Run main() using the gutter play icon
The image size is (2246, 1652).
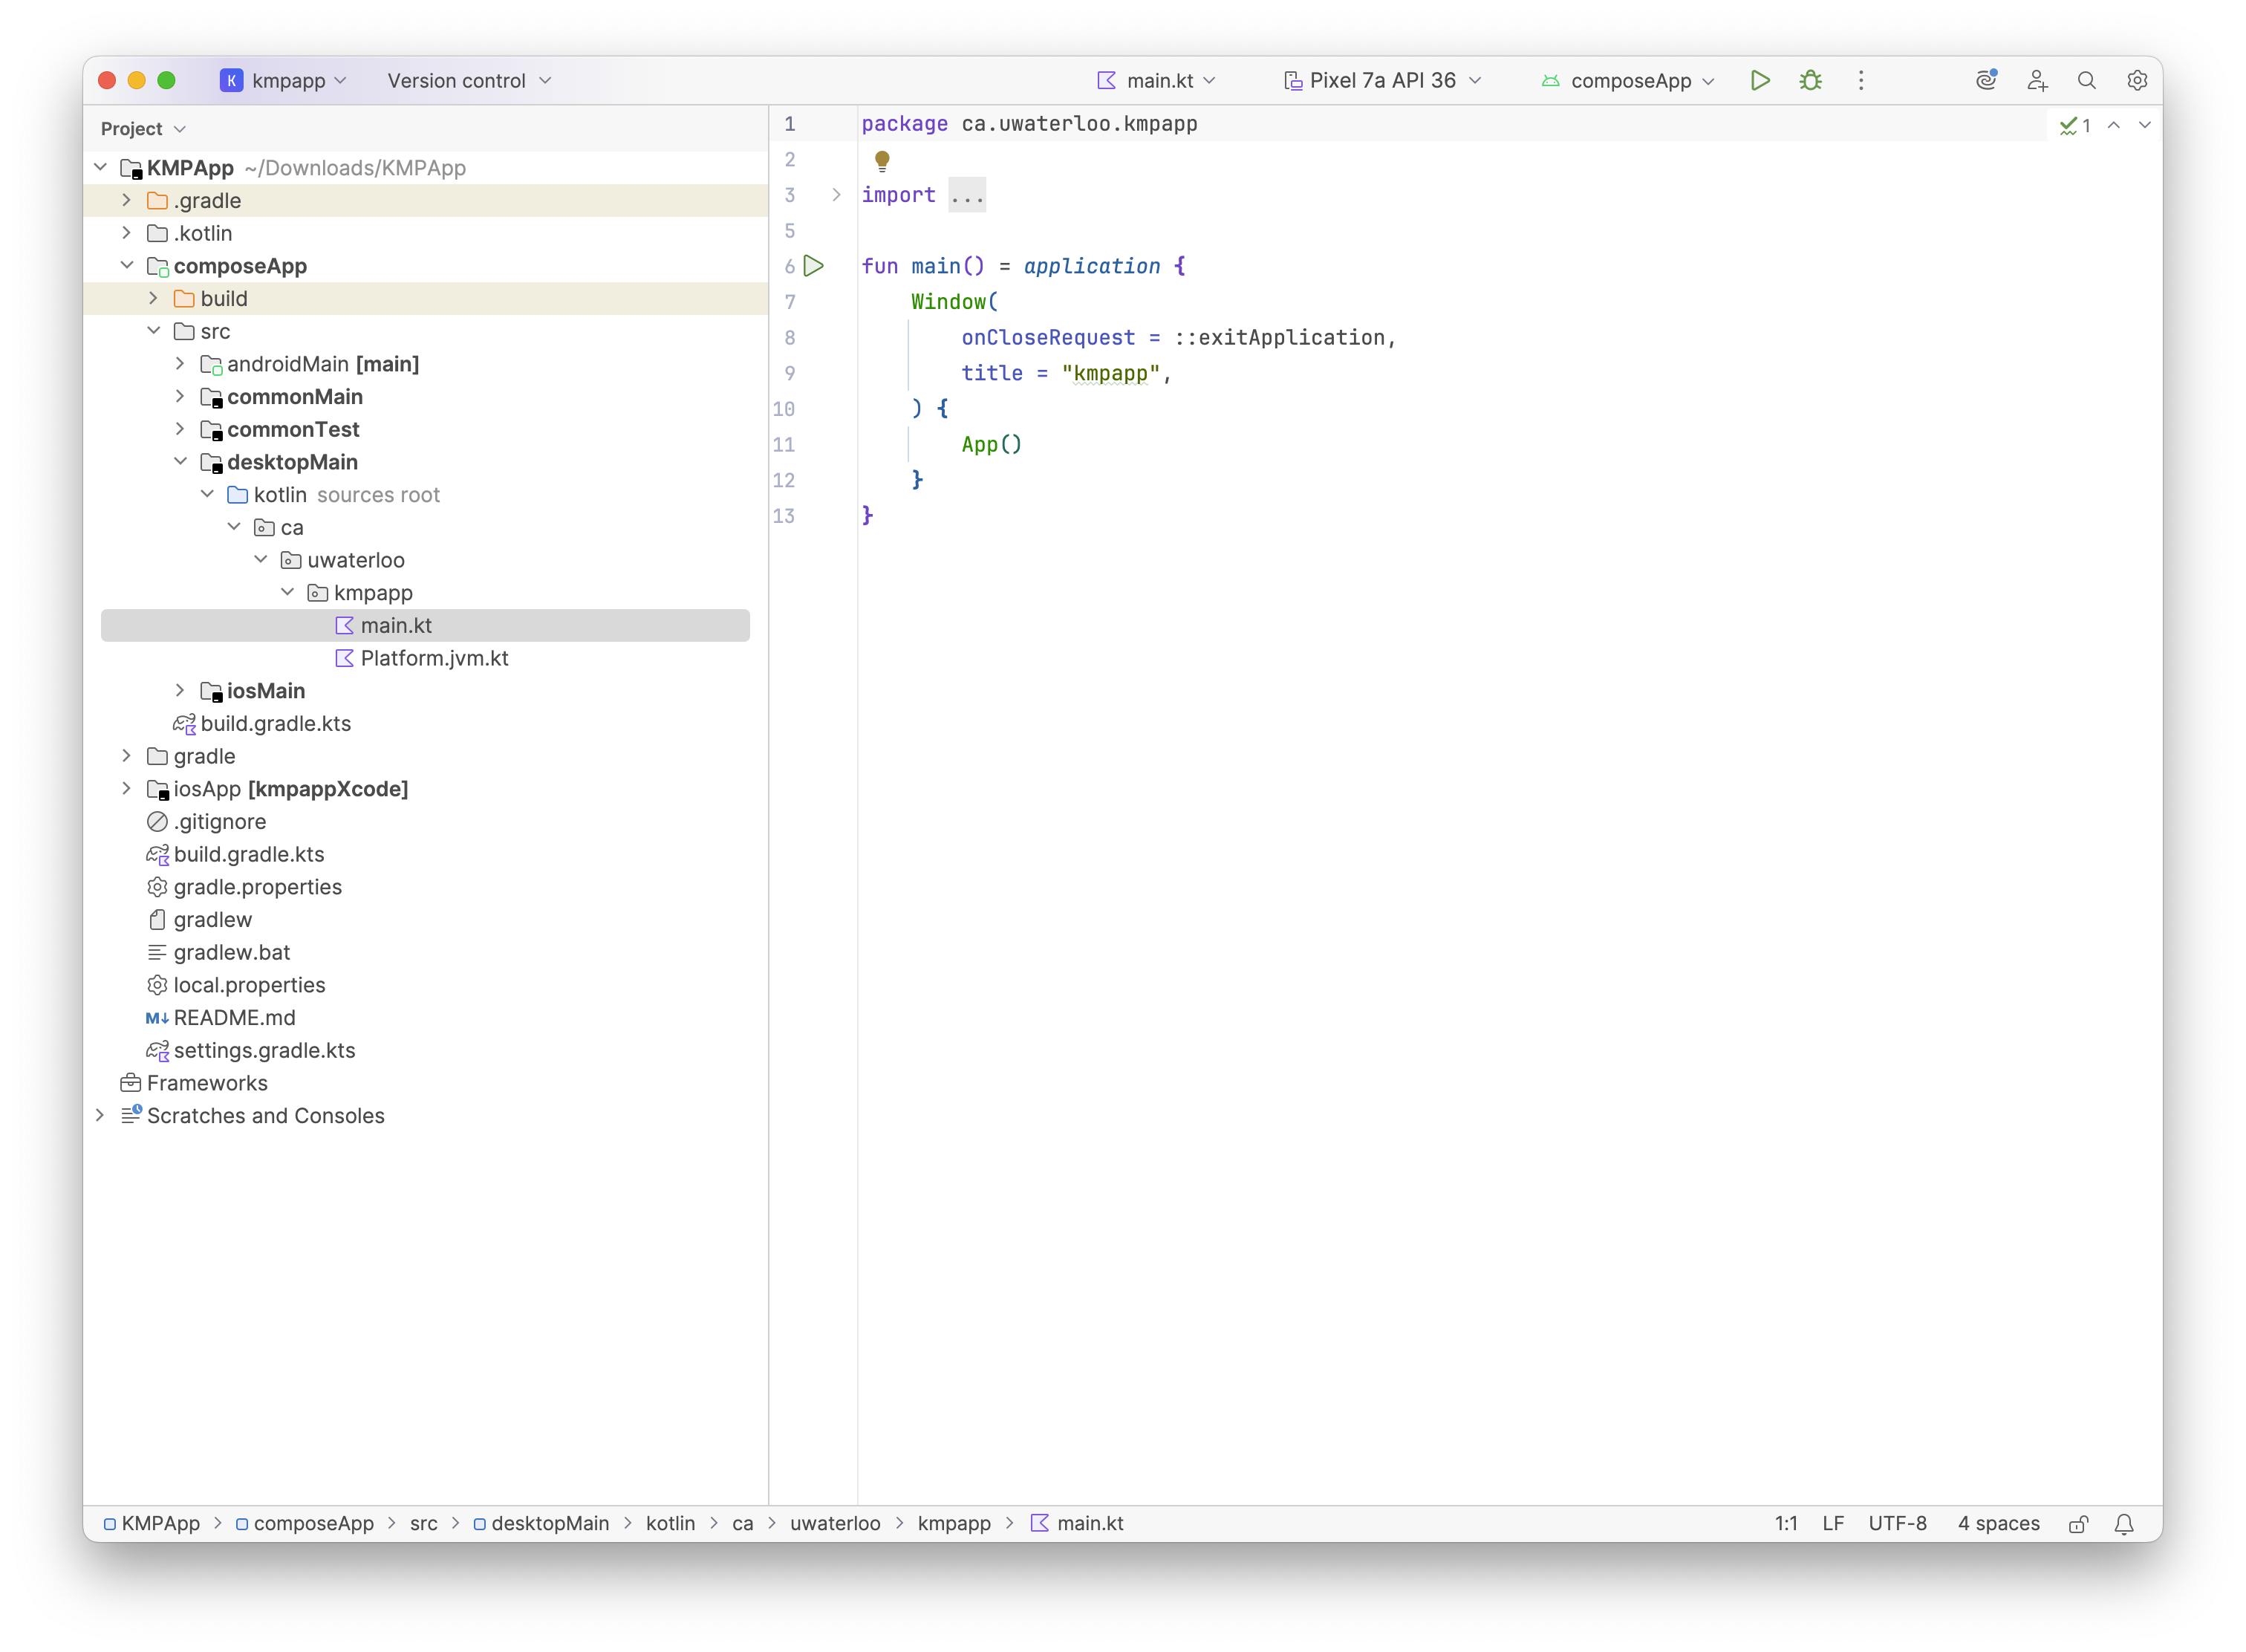pos(815,265)
